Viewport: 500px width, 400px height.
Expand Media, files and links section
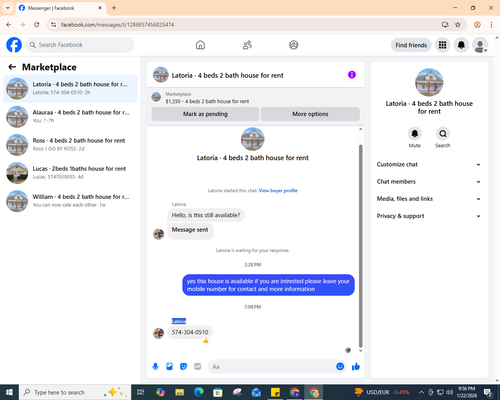pos(429,199)
